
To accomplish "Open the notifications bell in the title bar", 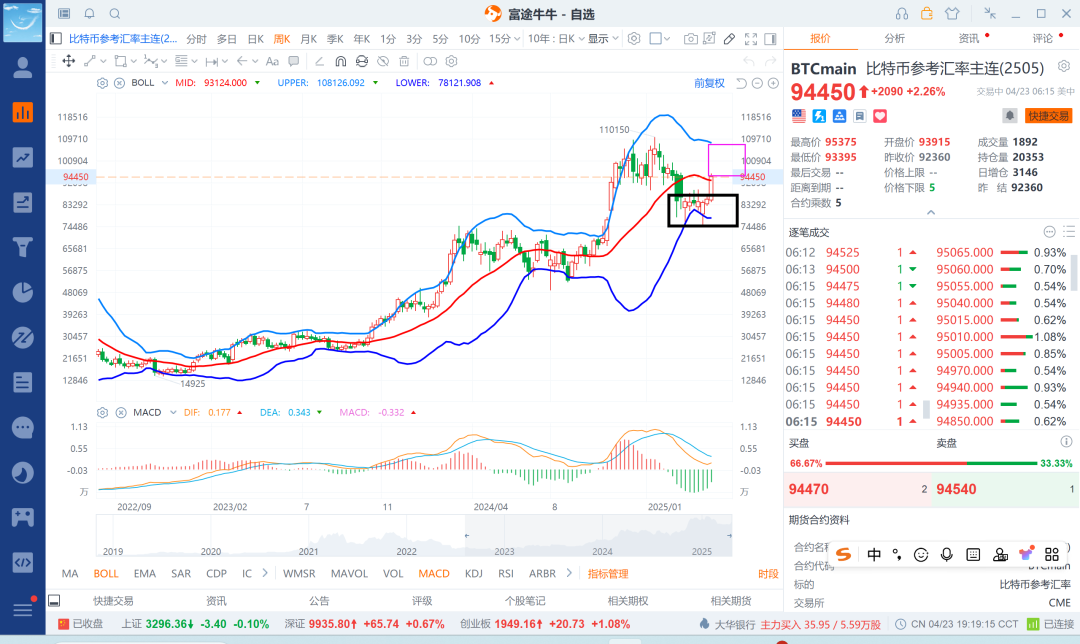I will pyautogui.click(x=90, y=13).
